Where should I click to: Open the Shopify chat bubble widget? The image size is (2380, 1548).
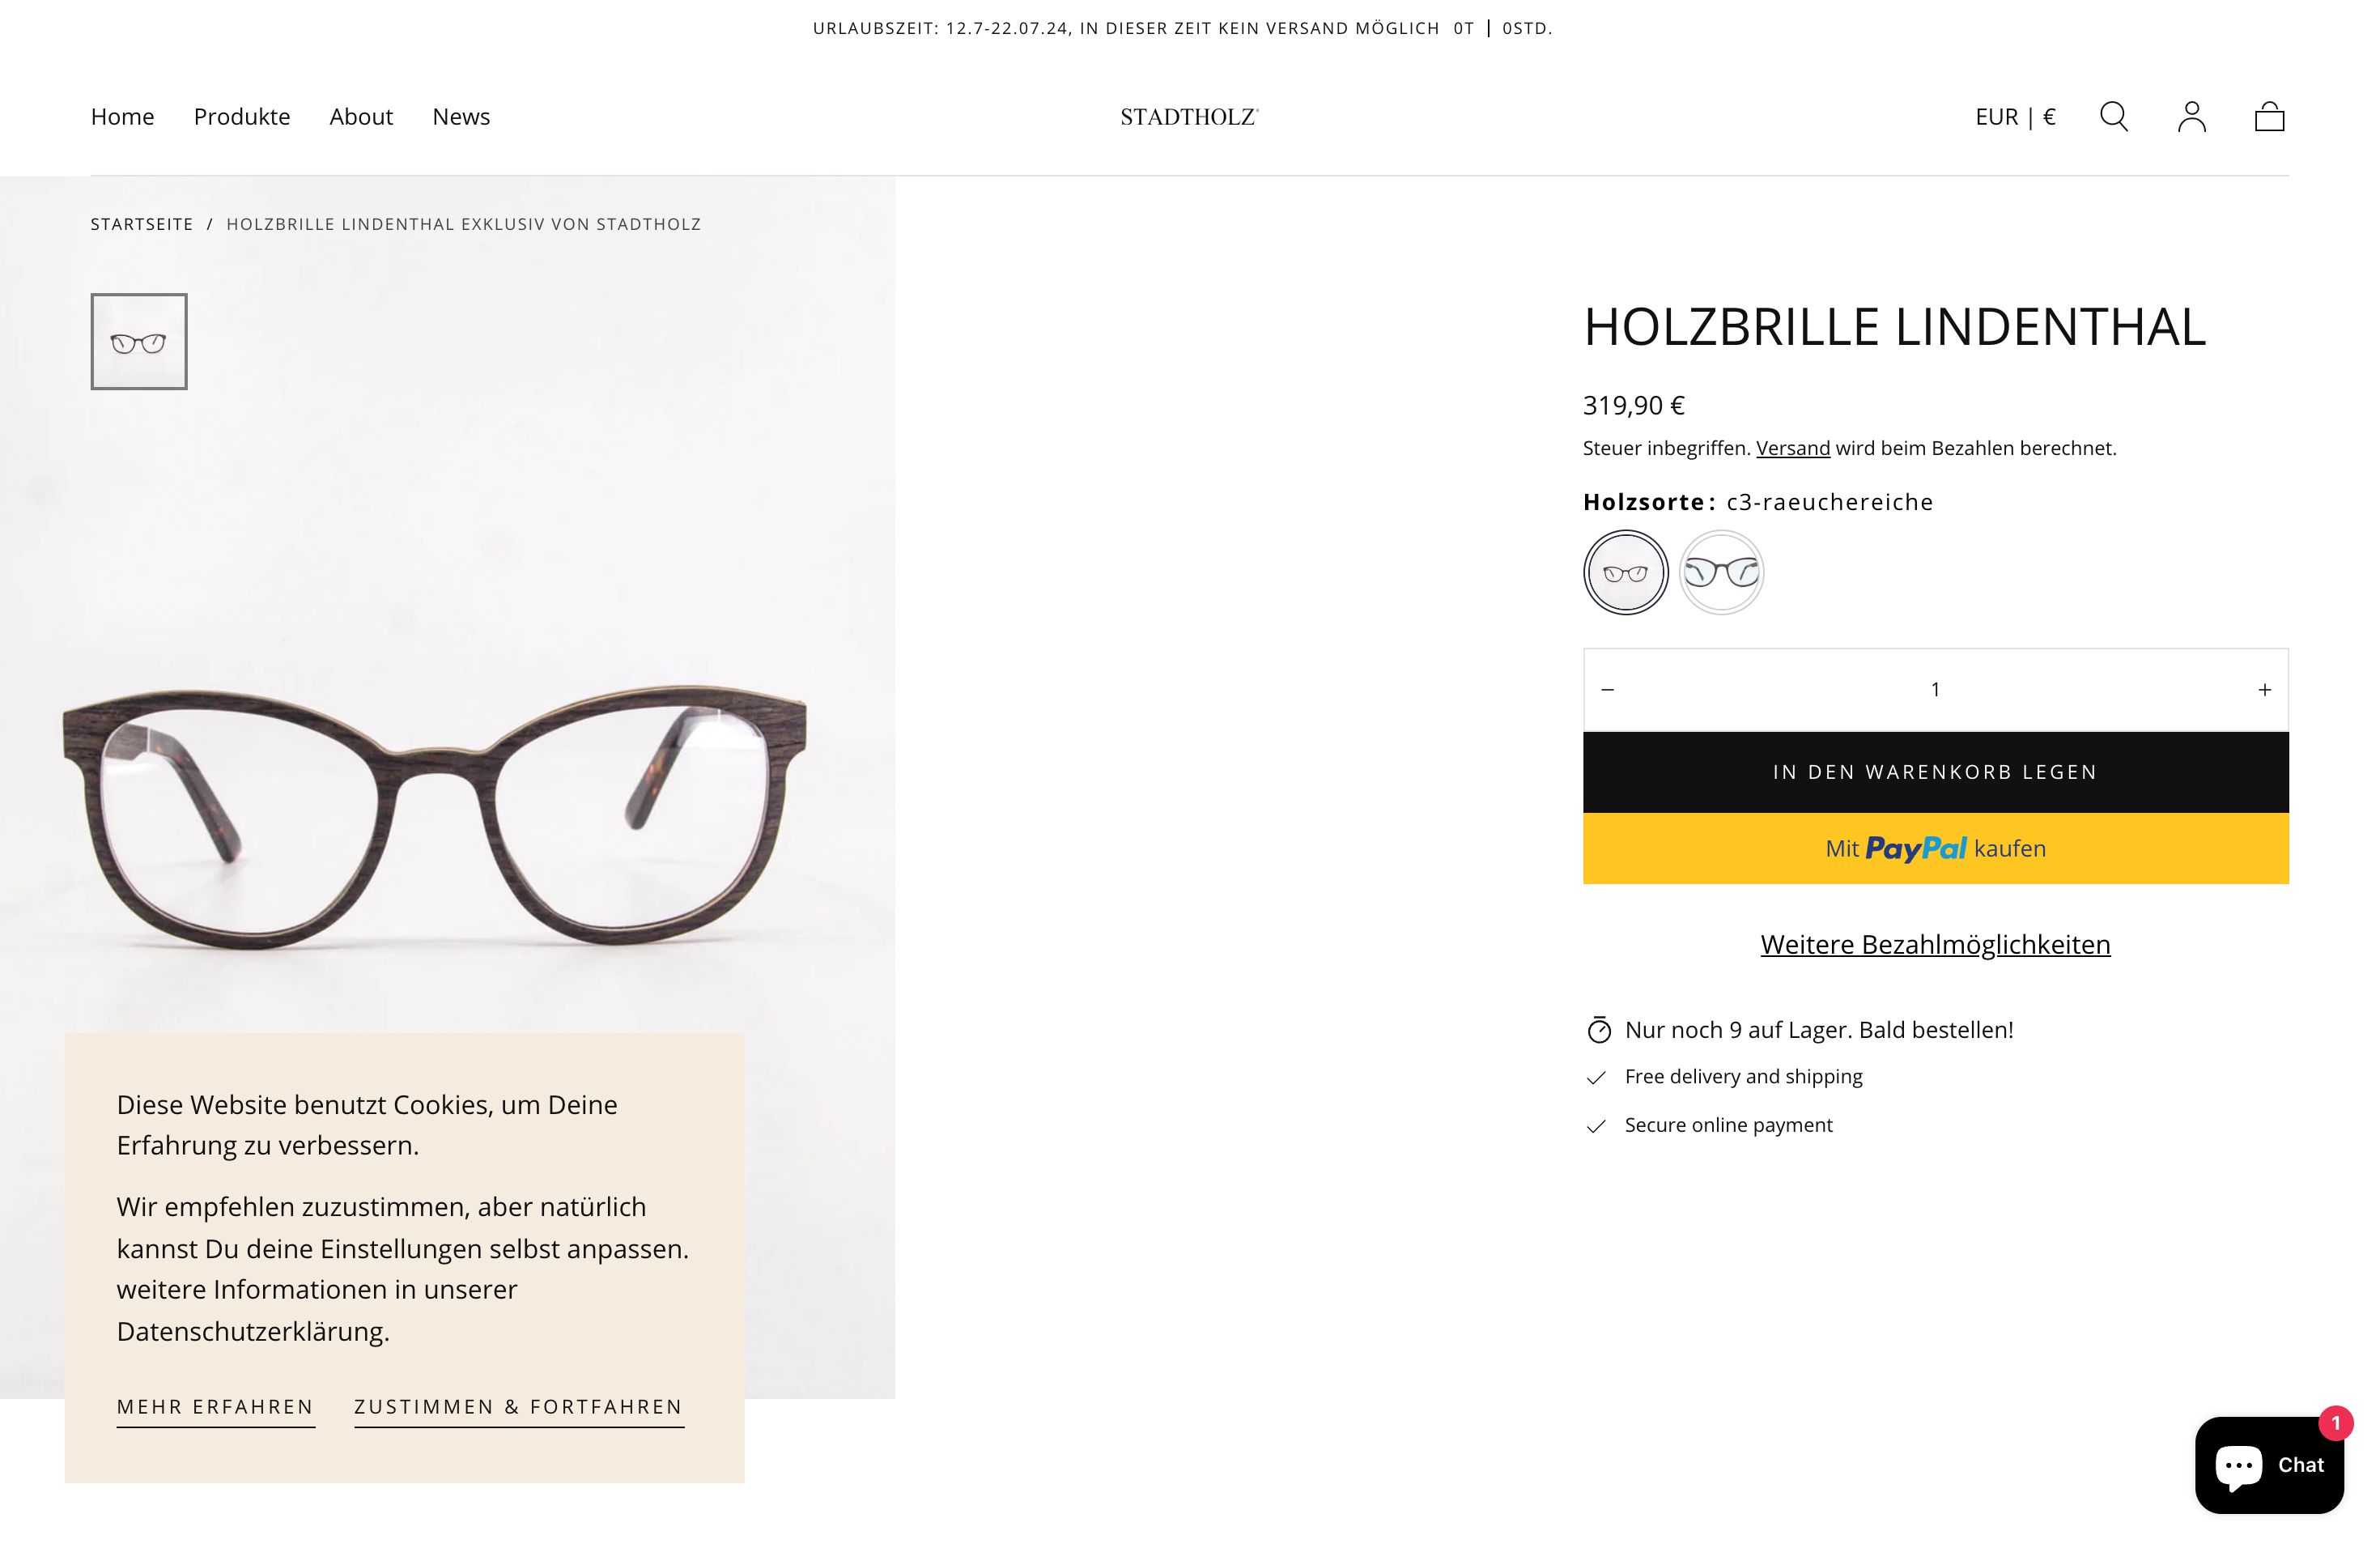click(x=2268, y=1465)
